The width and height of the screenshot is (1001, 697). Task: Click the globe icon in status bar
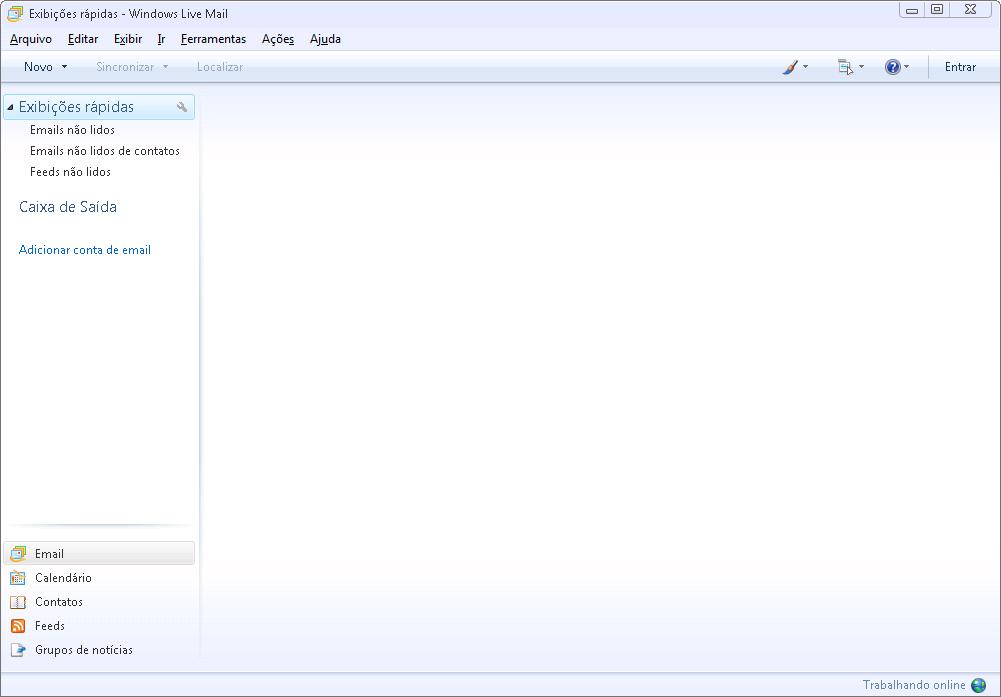[978, 685]
